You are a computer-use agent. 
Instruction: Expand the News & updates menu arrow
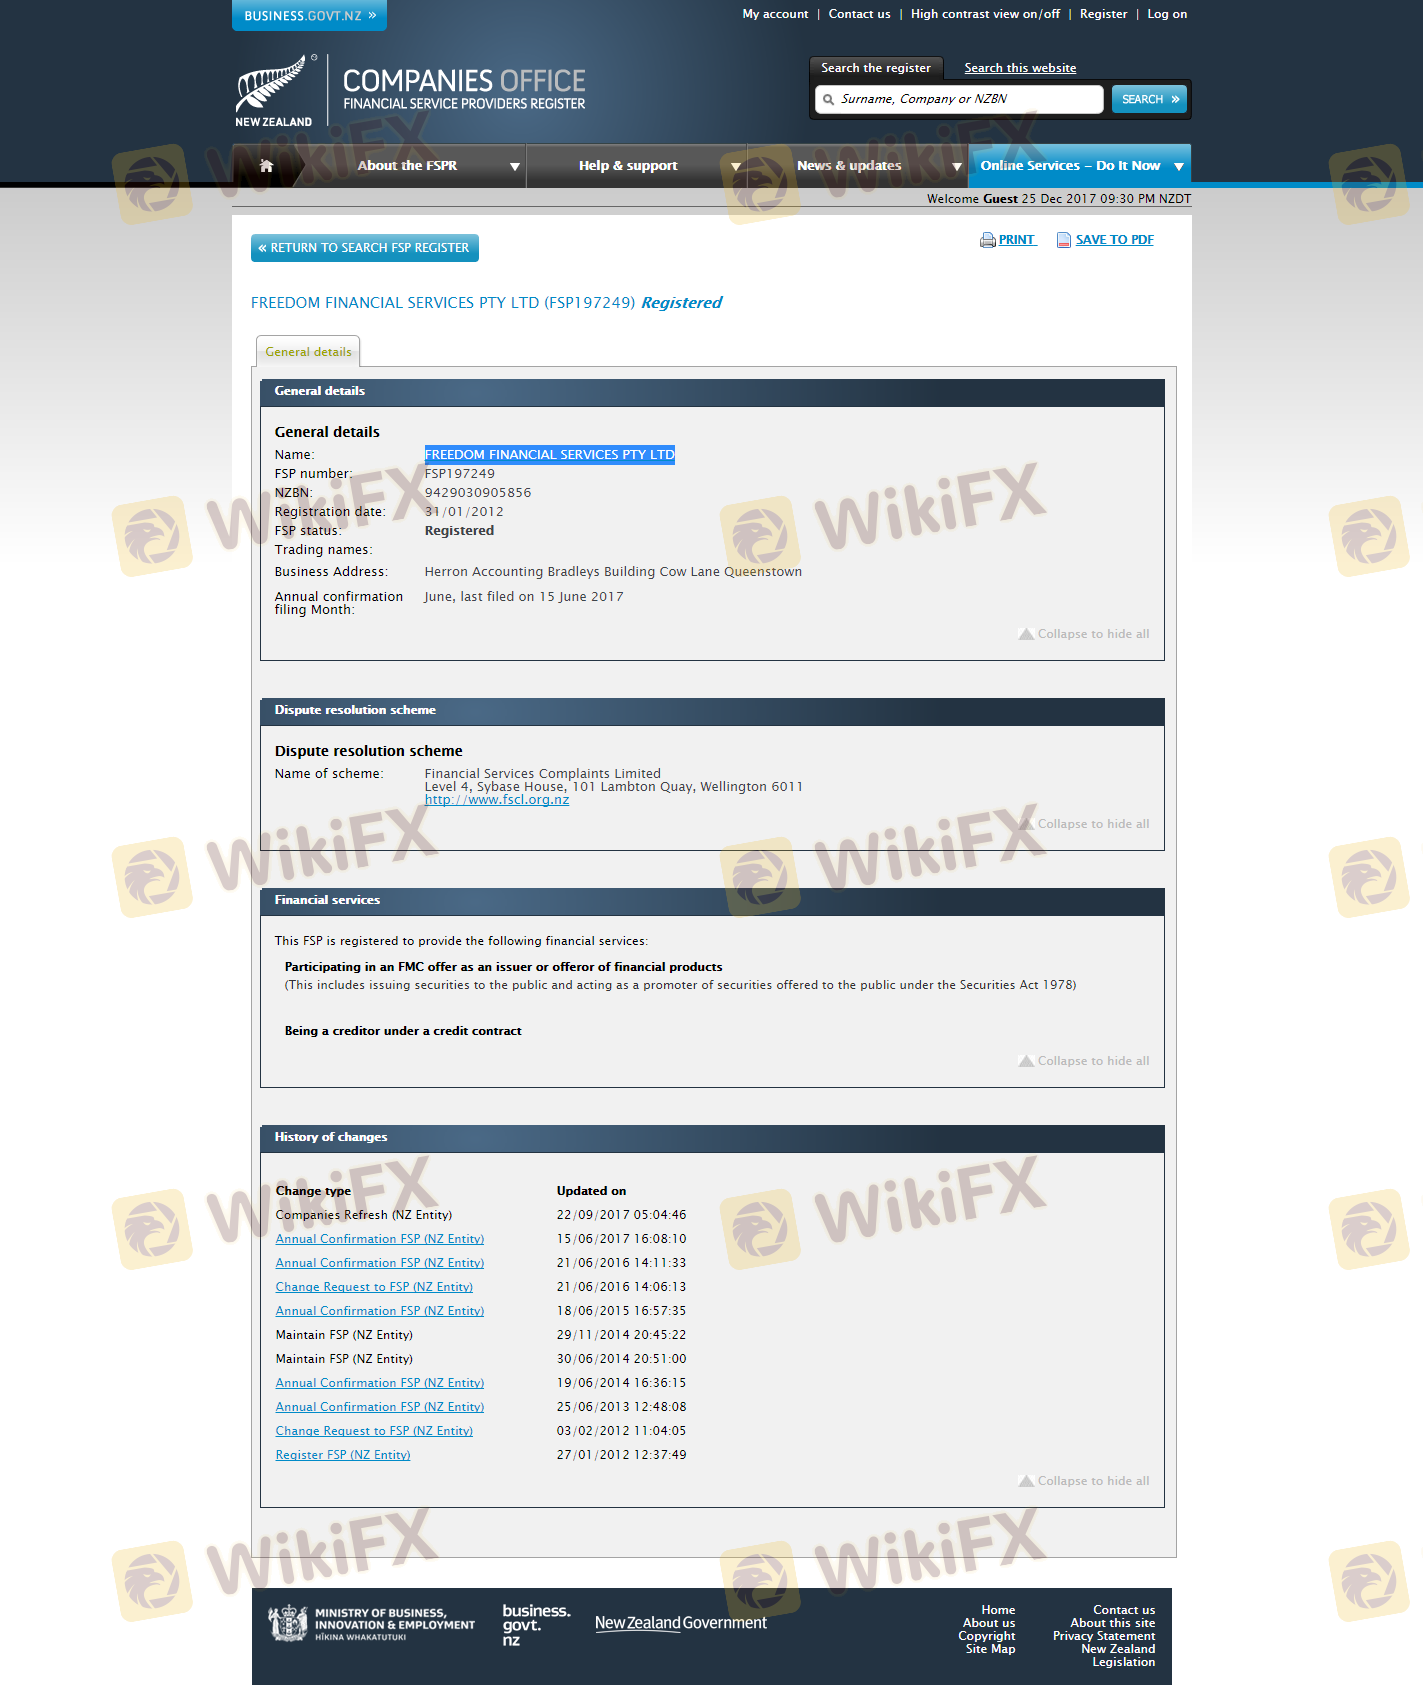[957, 167]
